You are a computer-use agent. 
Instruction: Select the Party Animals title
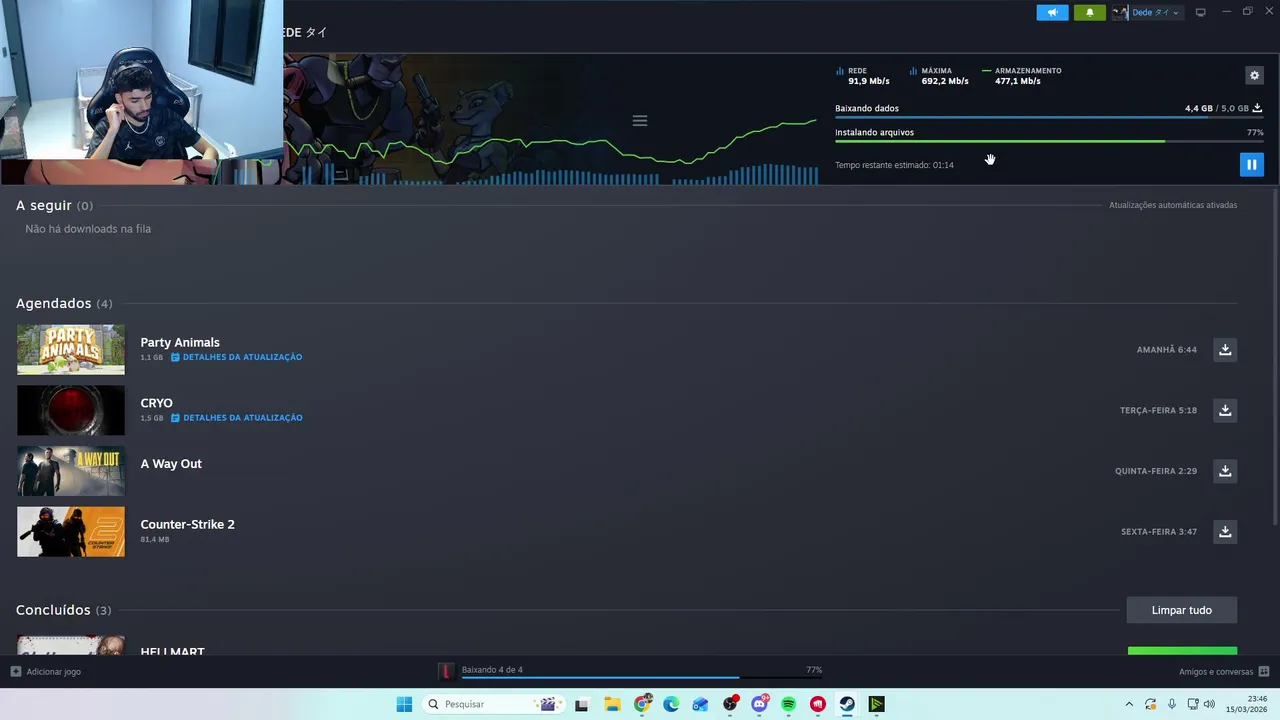pyautogui.click(x=180, y=342)
